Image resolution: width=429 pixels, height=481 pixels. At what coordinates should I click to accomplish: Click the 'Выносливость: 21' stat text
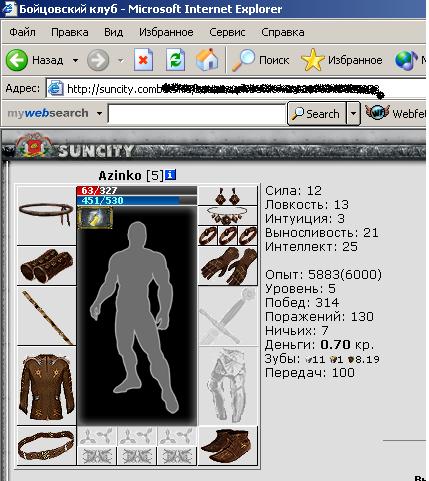[x=322, y=233]
